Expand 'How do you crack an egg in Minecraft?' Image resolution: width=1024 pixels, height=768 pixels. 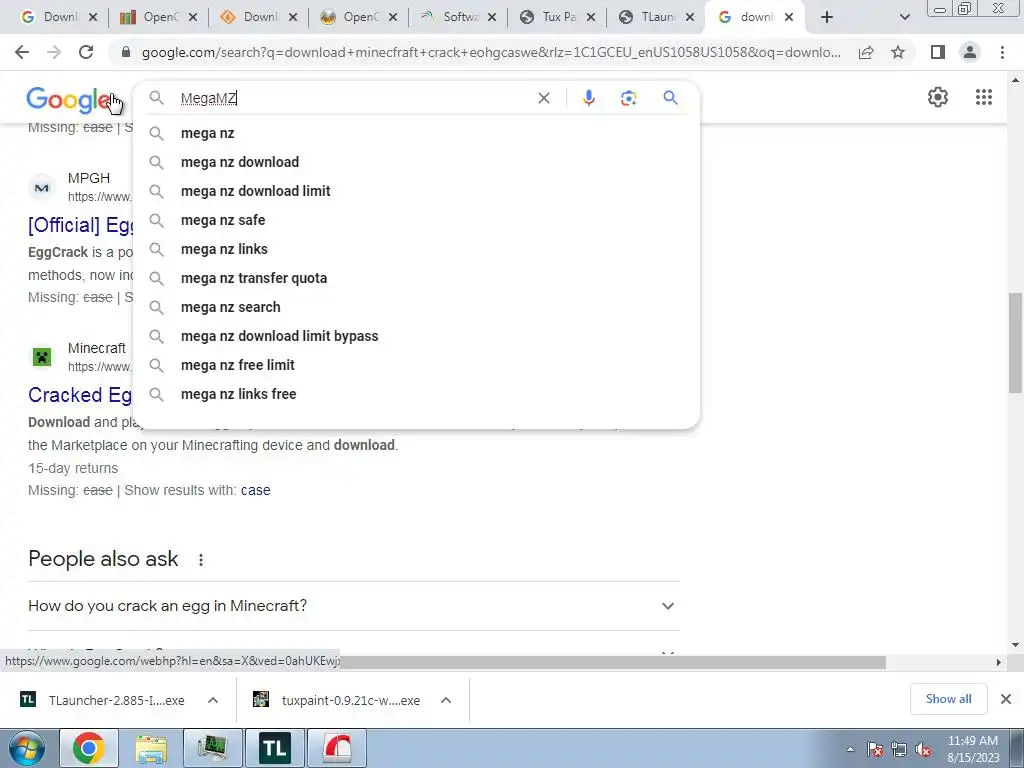[354, 606]
